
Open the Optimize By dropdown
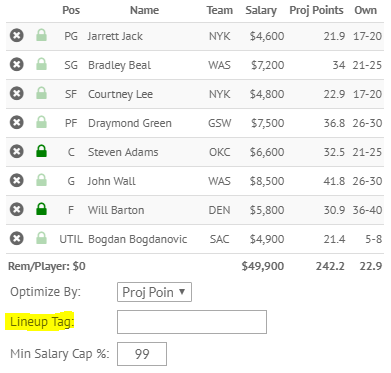154,292
